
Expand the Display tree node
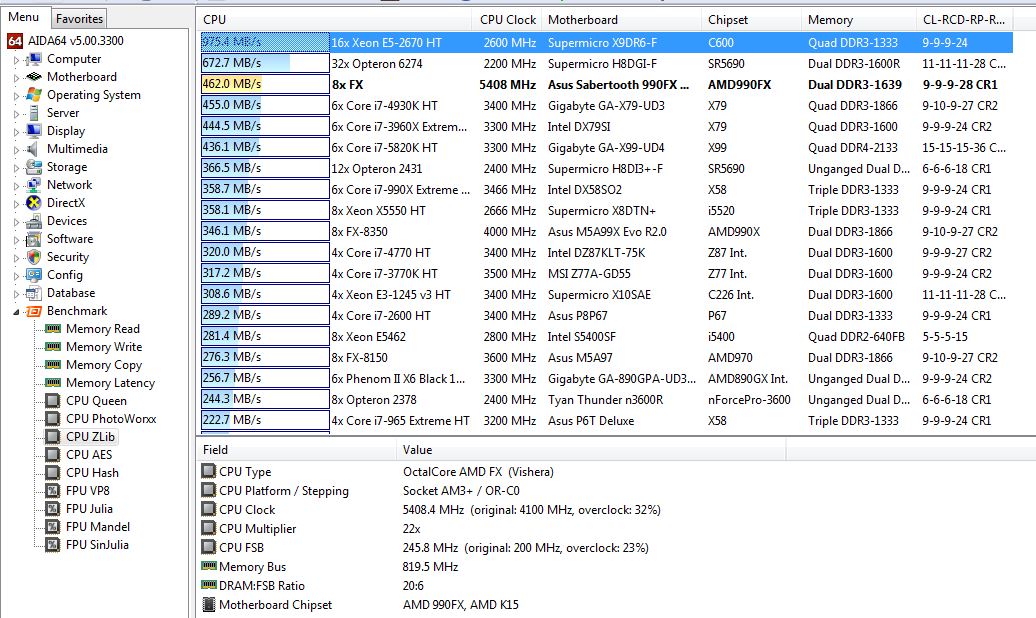pos(17,132)
